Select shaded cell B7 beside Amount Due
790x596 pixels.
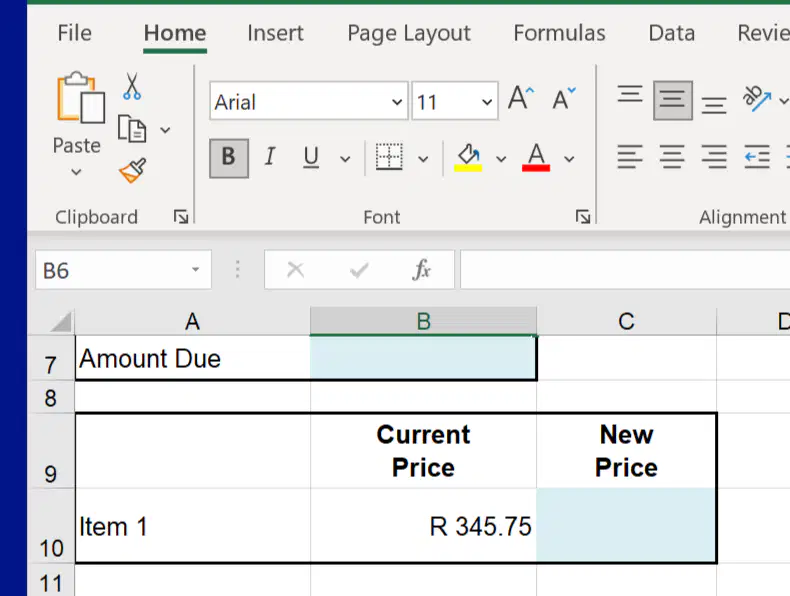pos(423,358)
